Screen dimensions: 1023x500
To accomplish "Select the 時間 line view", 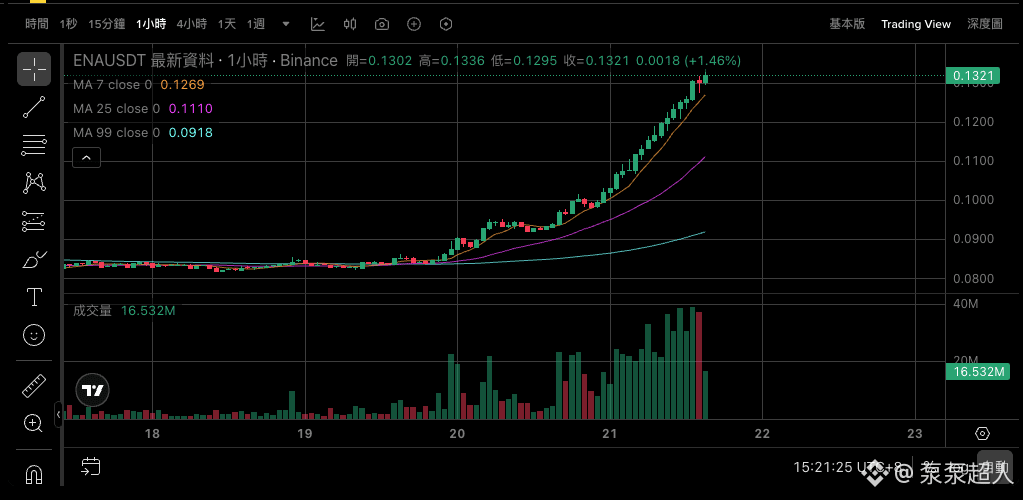I will click(37, 24).
